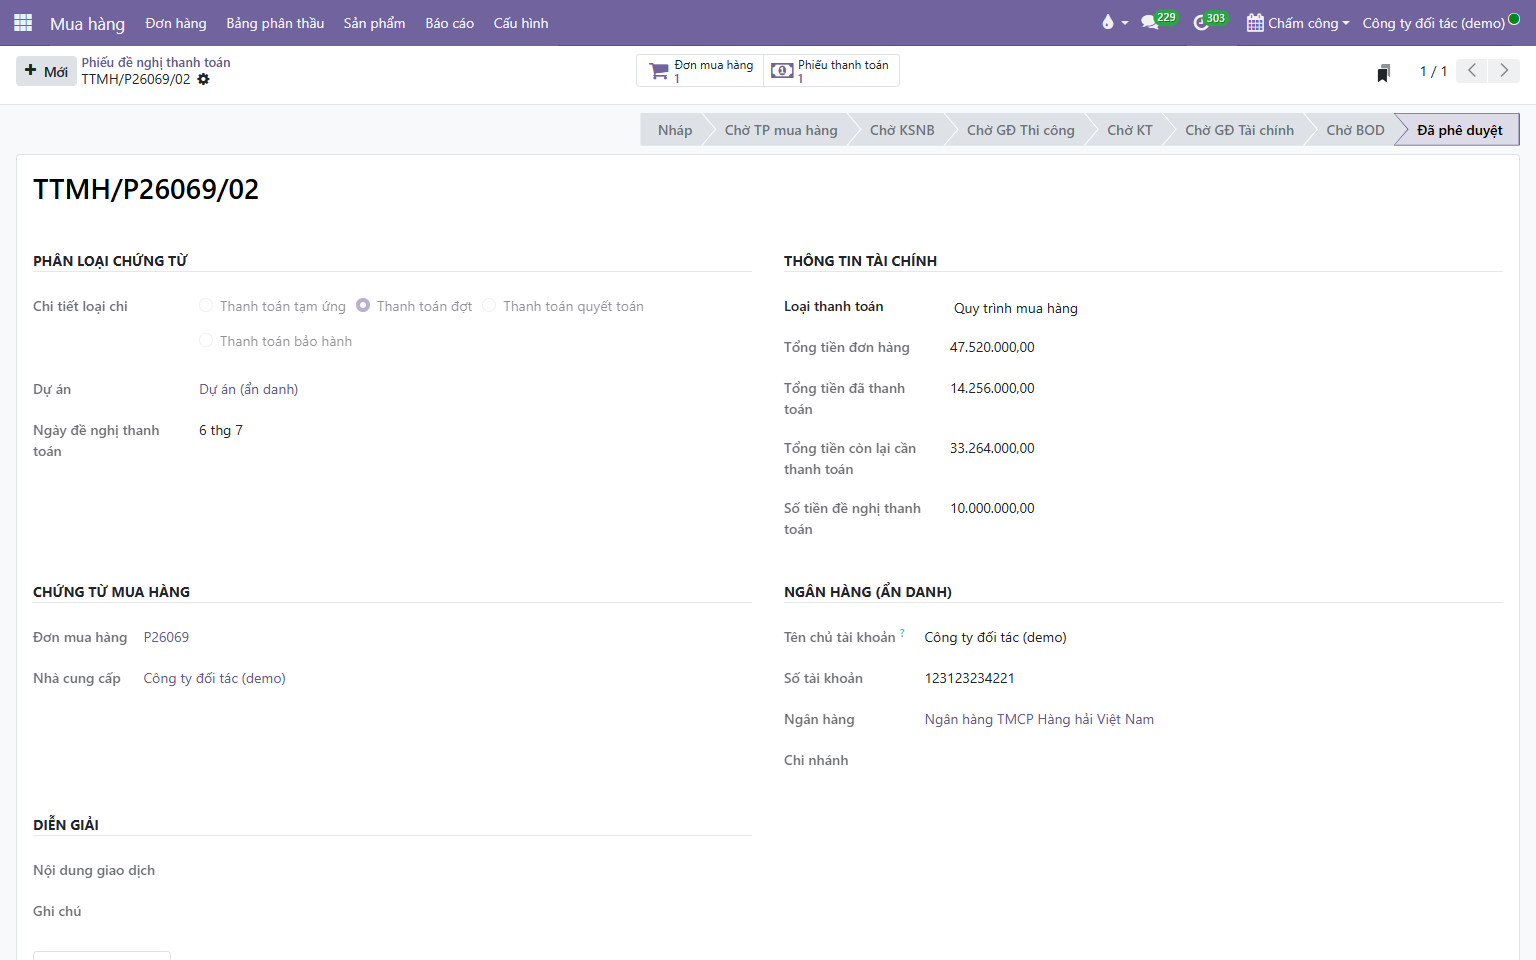Open purchase order P26069 link
1536x960 pixels.
tap(166, 637)
